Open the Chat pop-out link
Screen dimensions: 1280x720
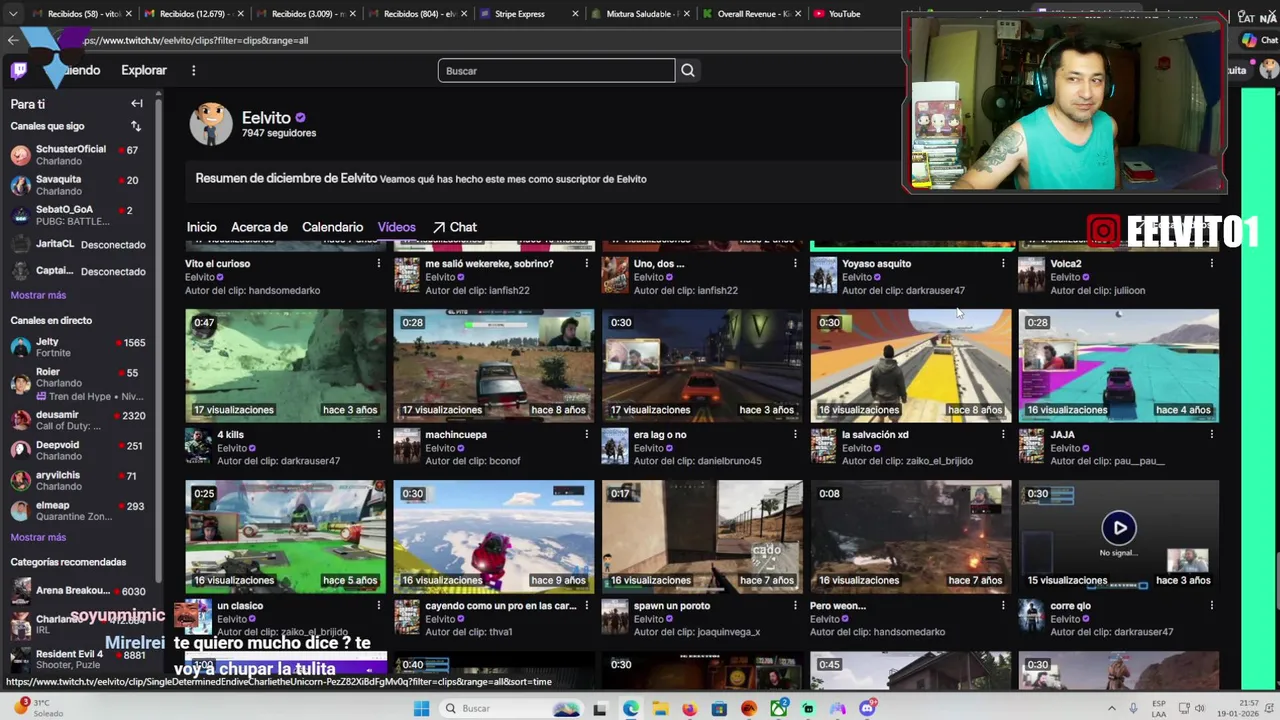455,227
